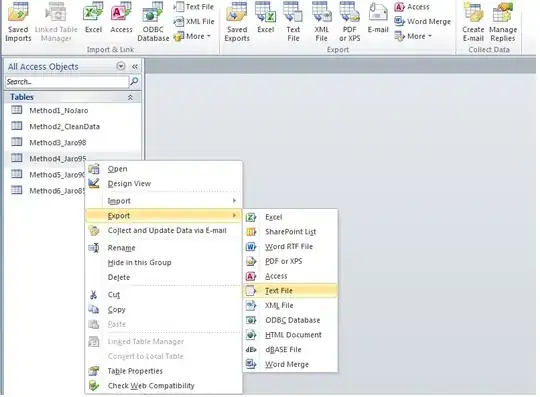
Task: Expand the More dropdown in Export group
Action: 413,36
